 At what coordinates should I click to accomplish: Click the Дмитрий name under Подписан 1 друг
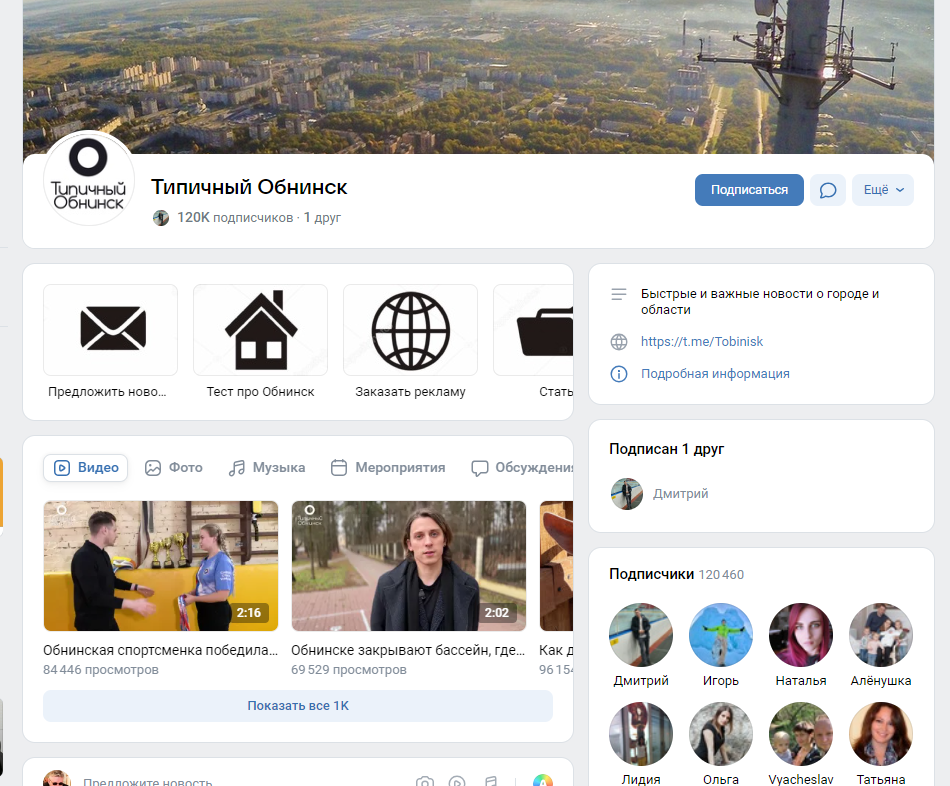pyautogui.click(x=680, y=494)
